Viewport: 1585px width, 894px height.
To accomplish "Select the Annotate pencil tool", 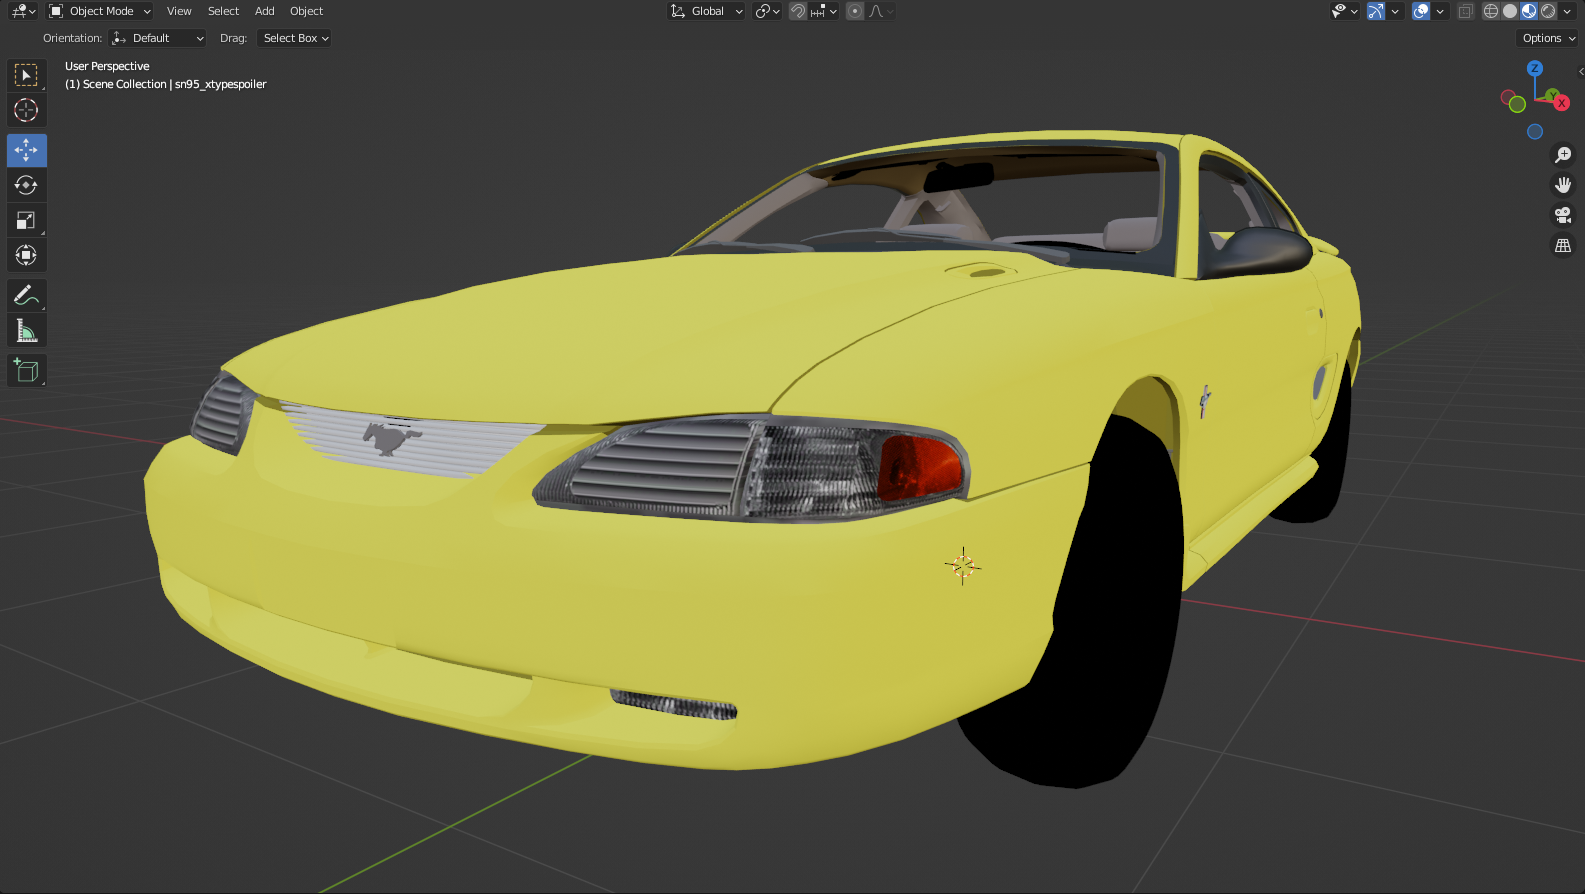I will tap(26, 295).
